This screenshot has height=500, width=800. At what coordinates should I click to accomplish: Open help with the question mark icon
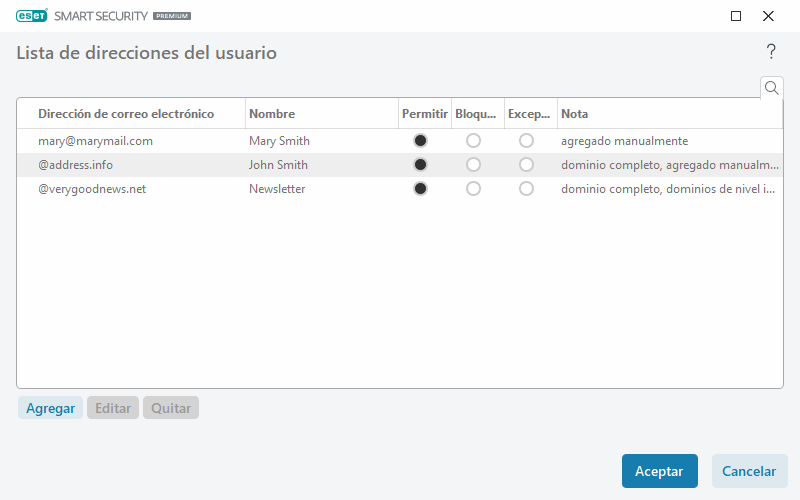tap(771, 52)
